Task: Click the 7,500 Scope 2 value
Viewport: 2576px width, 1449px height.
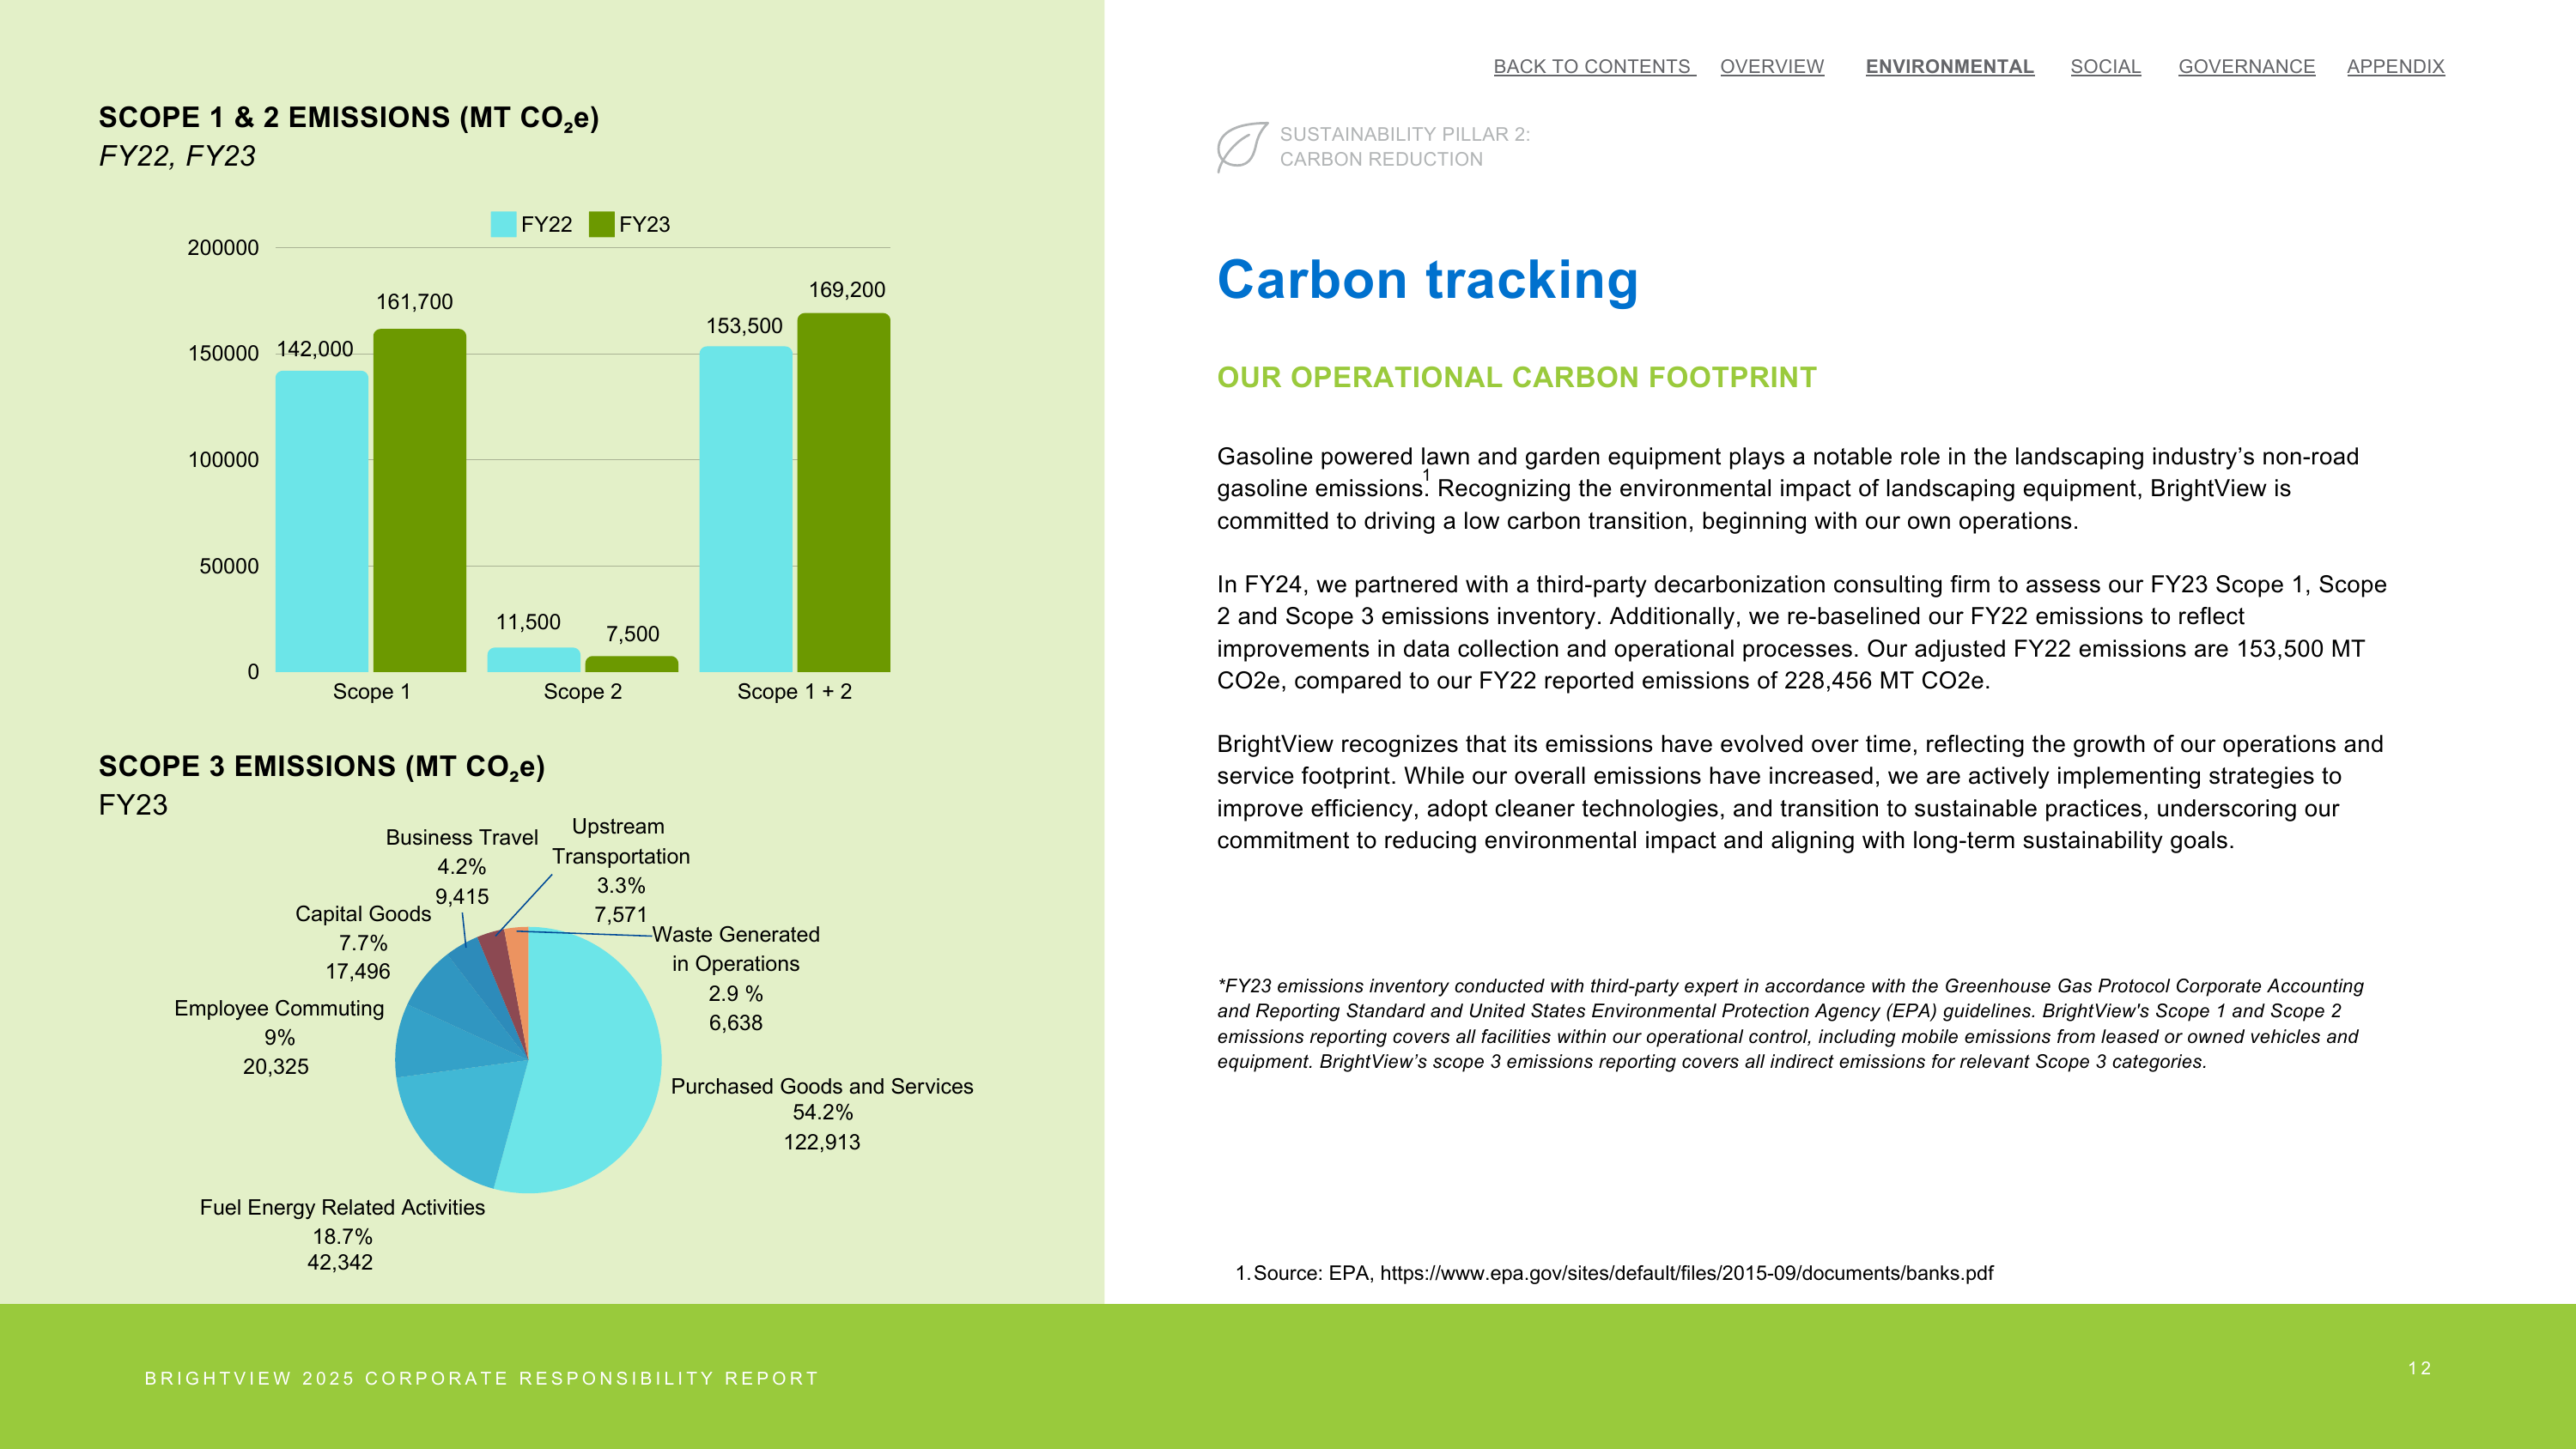Action: pyautogui.click(x=632, y=634)
